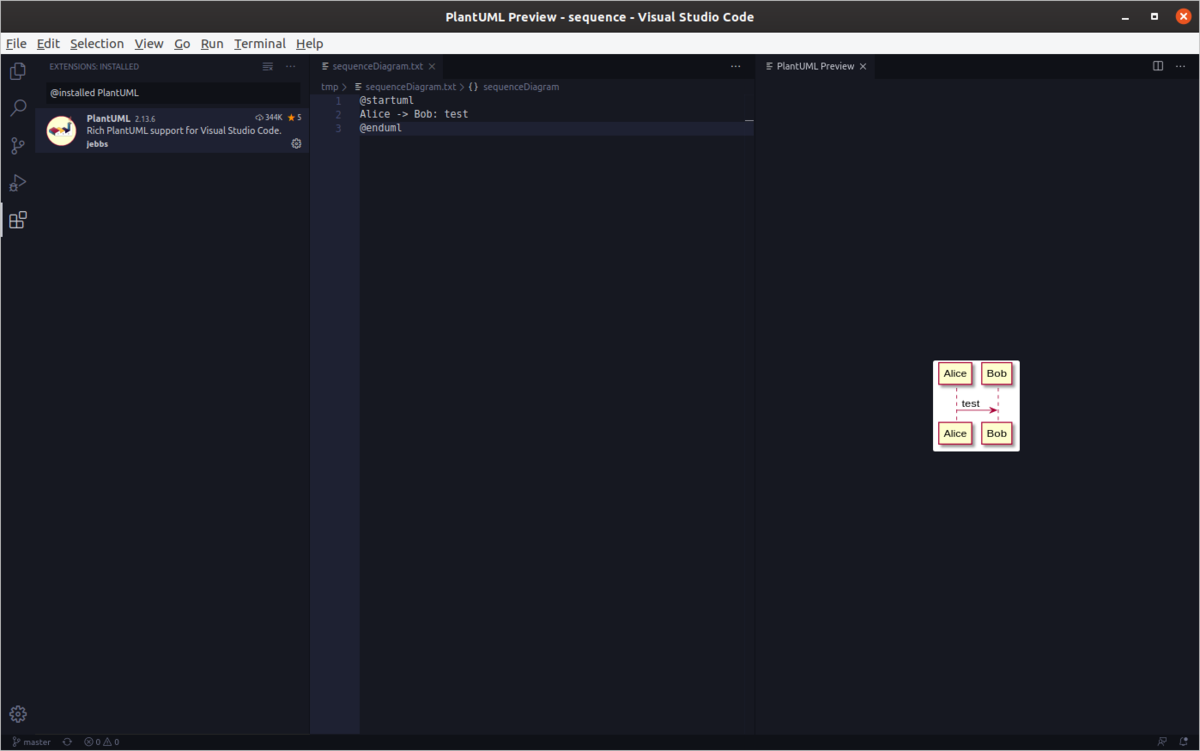Viewport: 1200px width, 751px height.
Task: Click the synchronize changes status icon
Action: (x=68, y=742)
